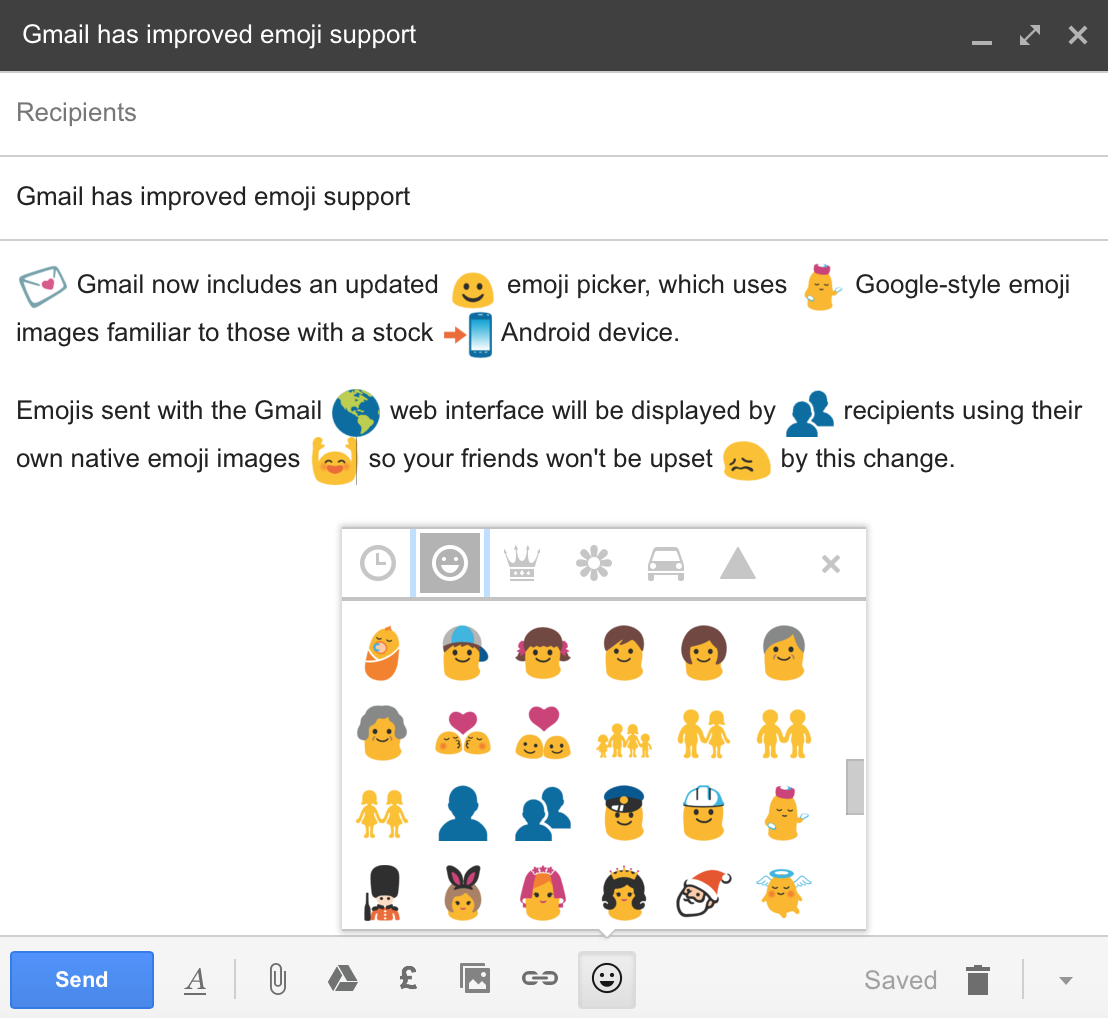
Task: Pick the construction worker helmet emoji
Action: pos(704,814)
